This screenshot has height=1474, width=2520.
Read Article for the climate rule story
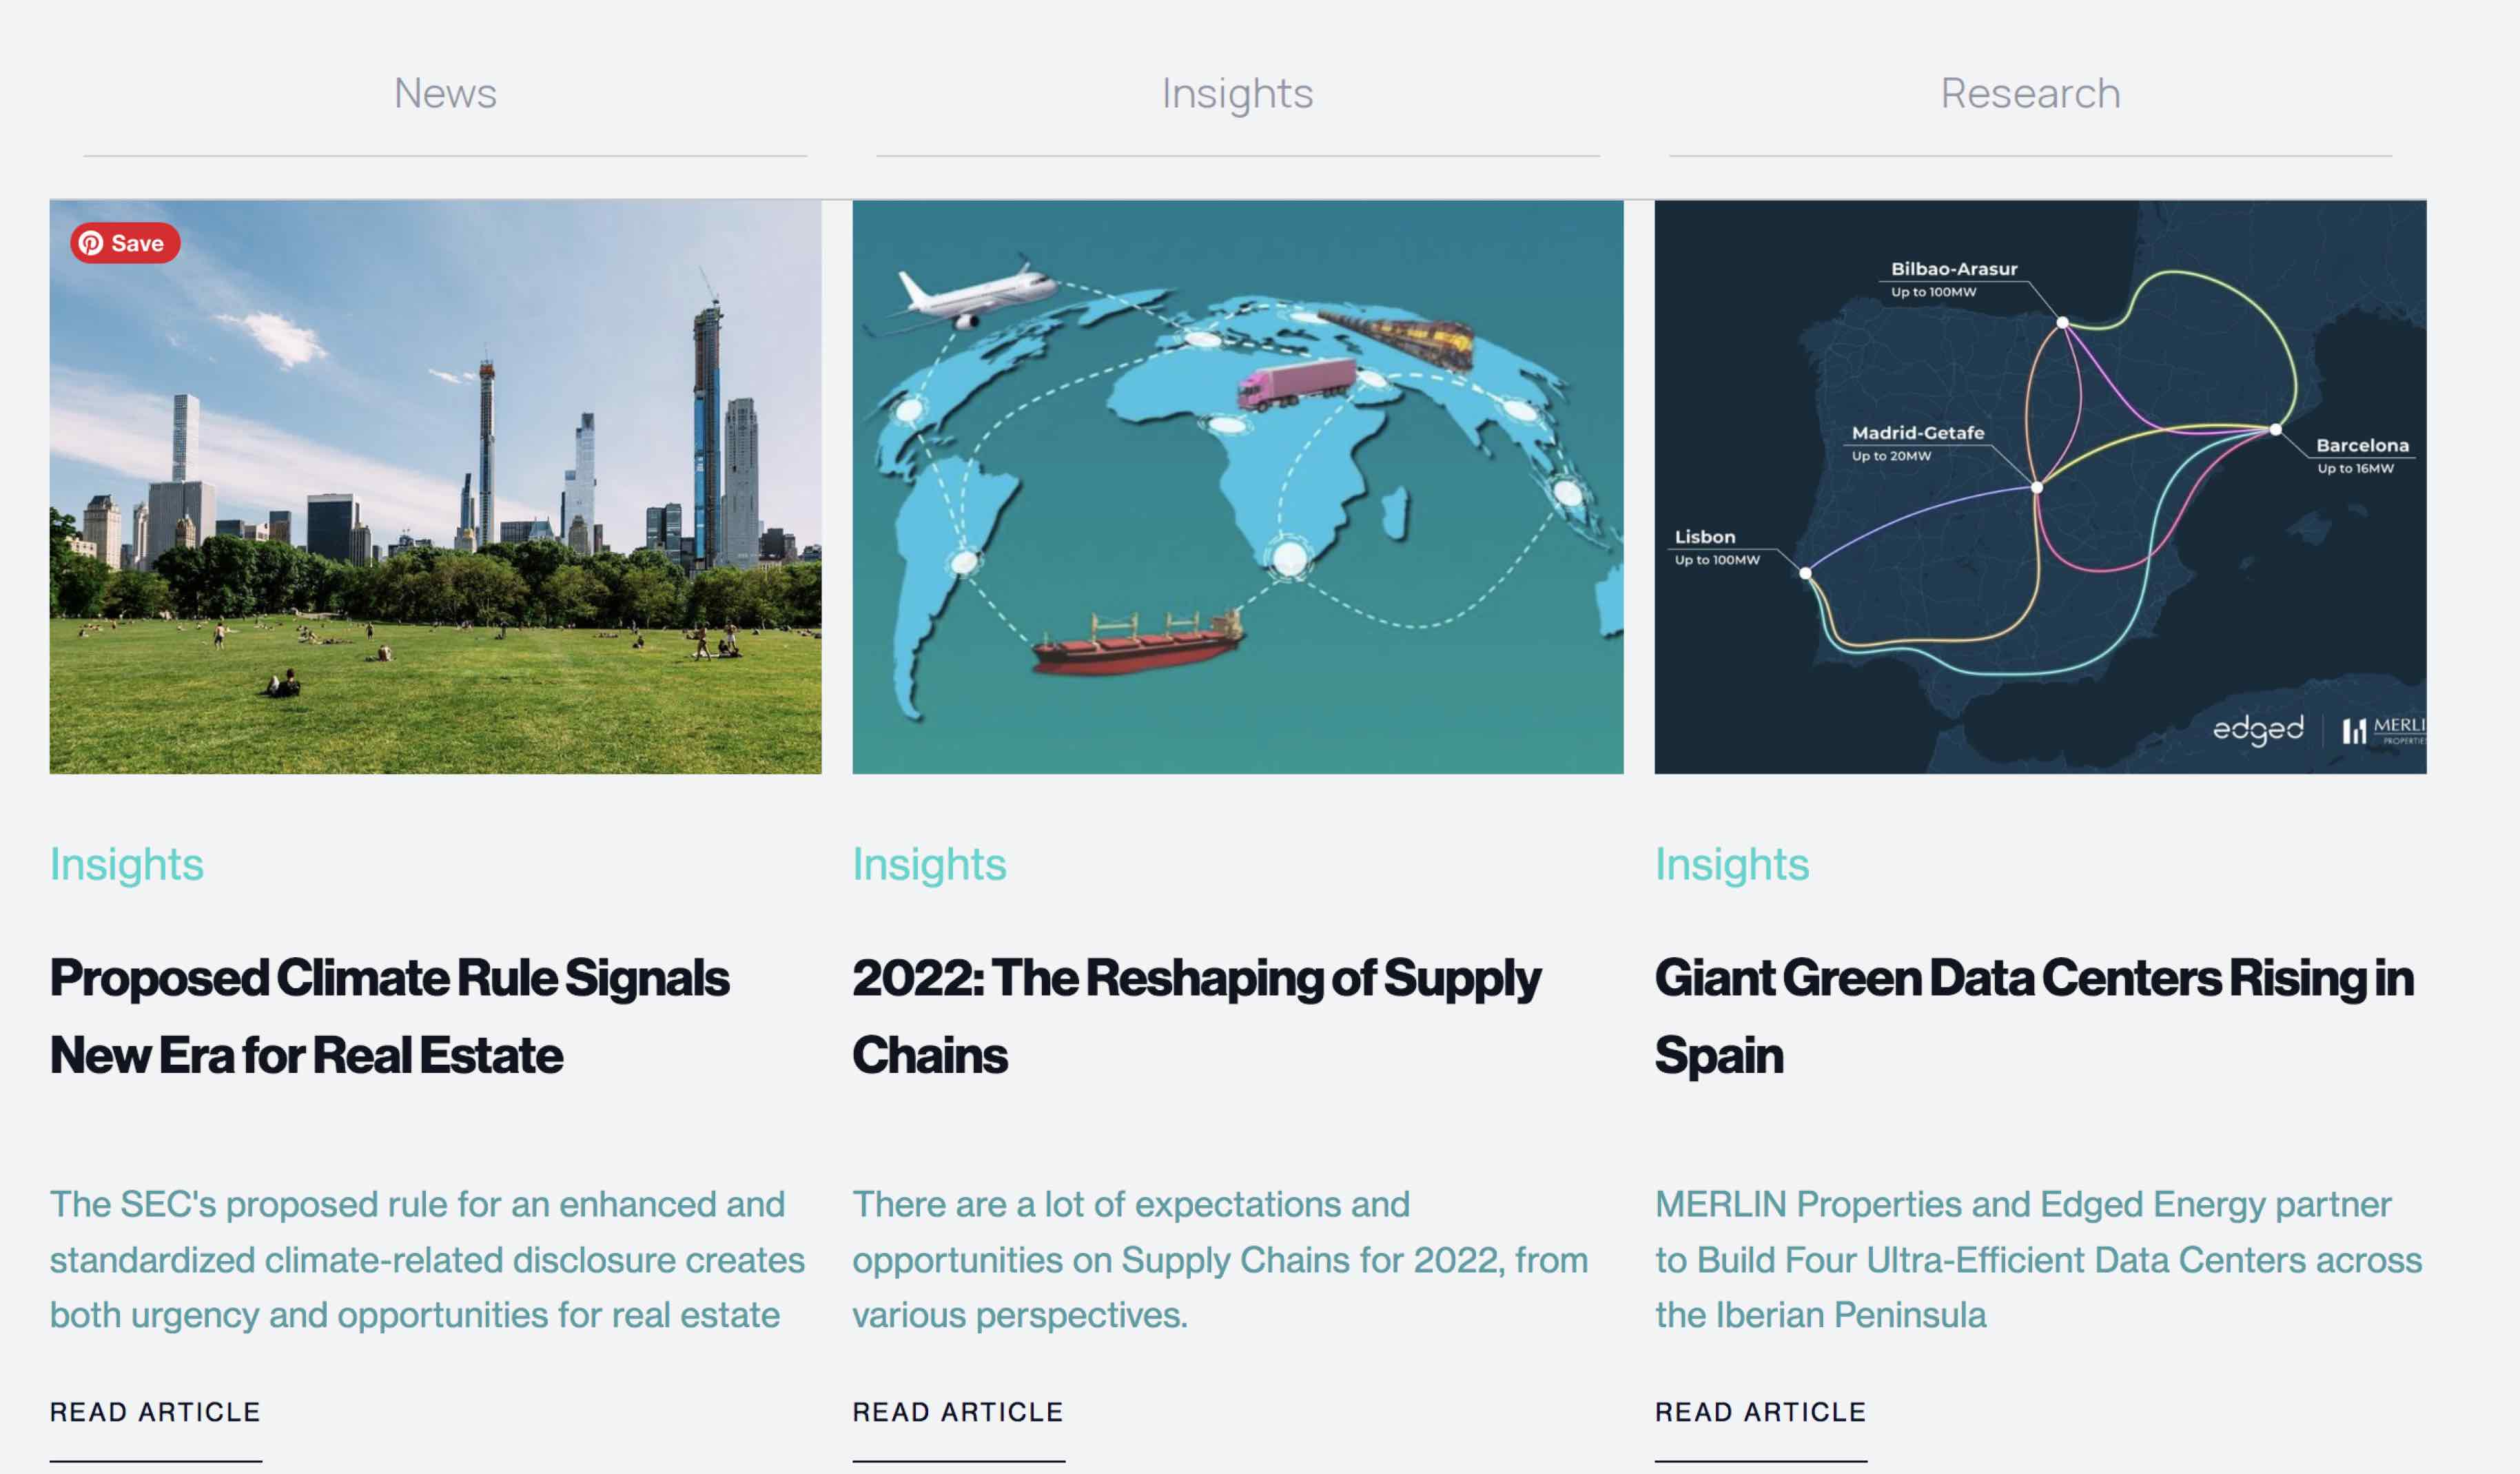(x=155, y=1412)
